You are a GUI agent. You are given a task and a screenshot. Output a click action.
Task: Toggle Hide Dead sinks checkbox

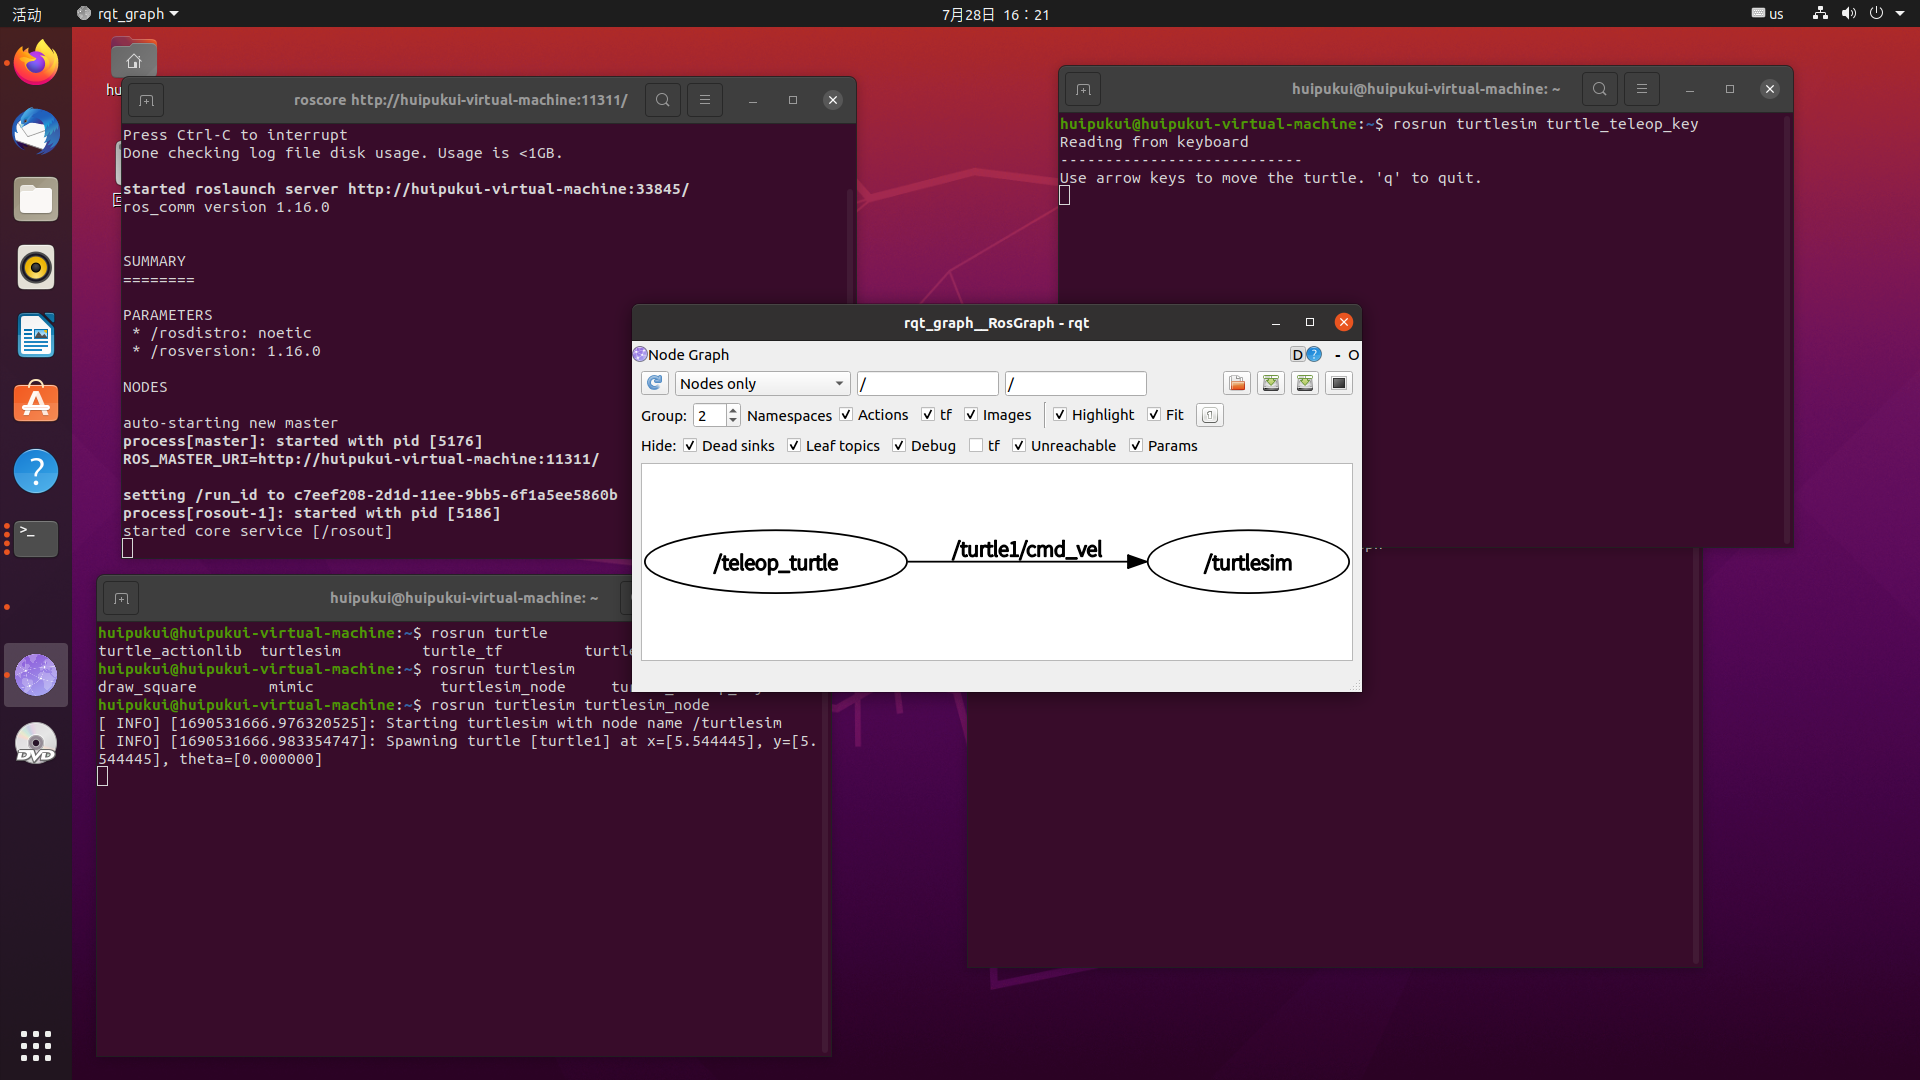pos(690,445)
